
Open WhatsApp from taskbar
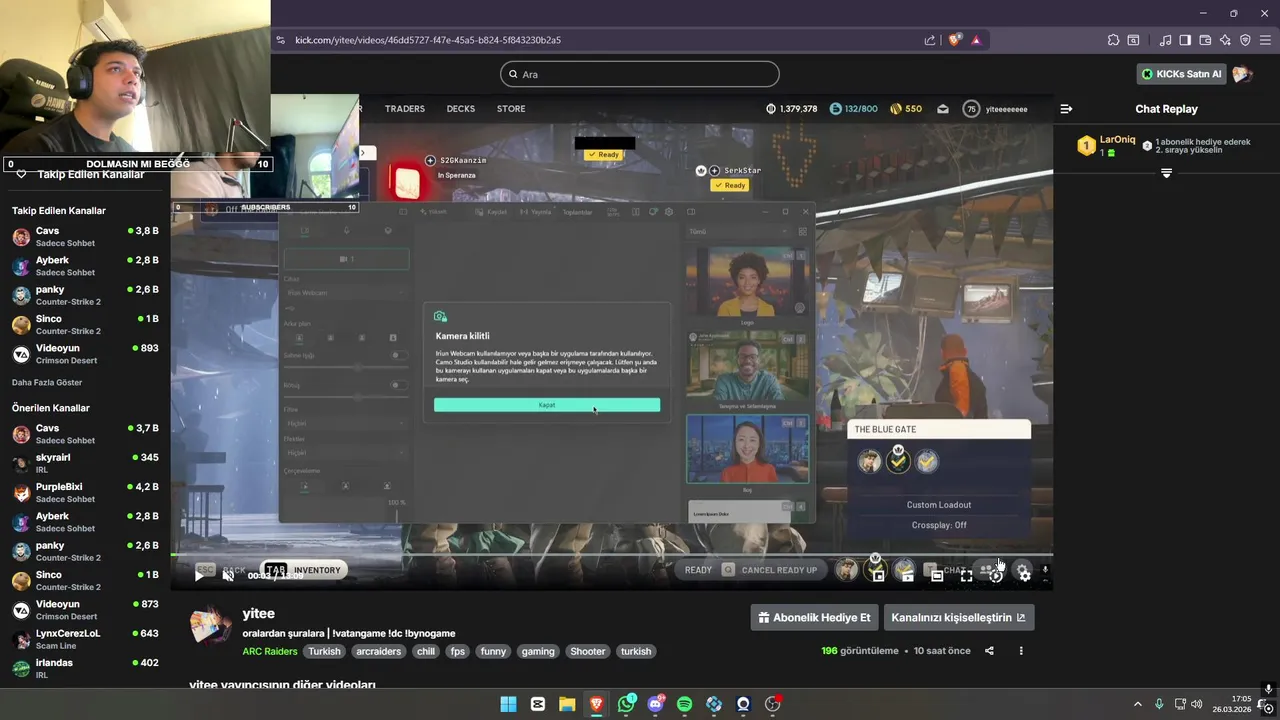tap(626, 704)
